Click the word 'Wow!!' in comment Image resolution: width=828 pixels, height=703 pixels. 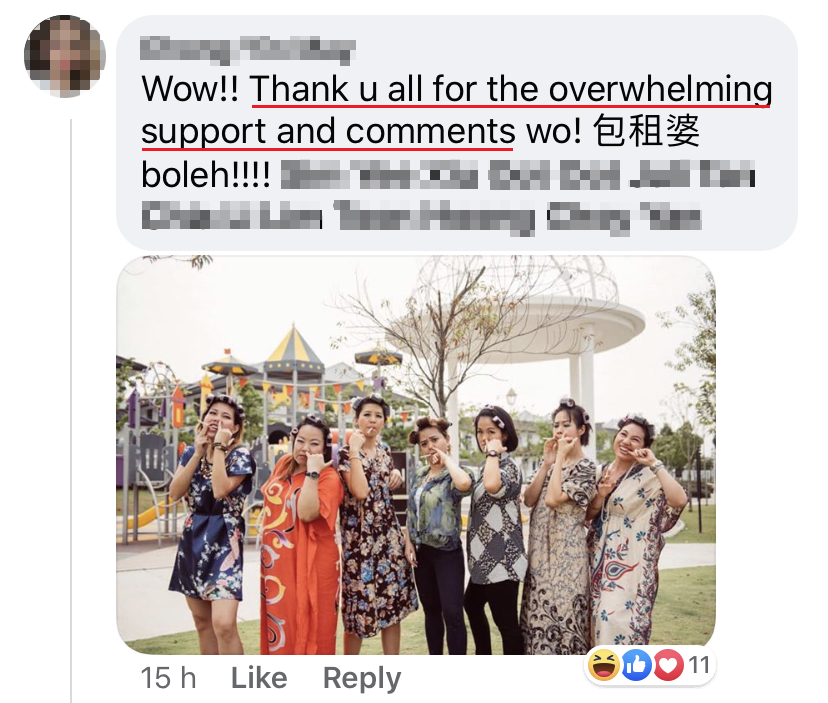click(x=190, y=89)
